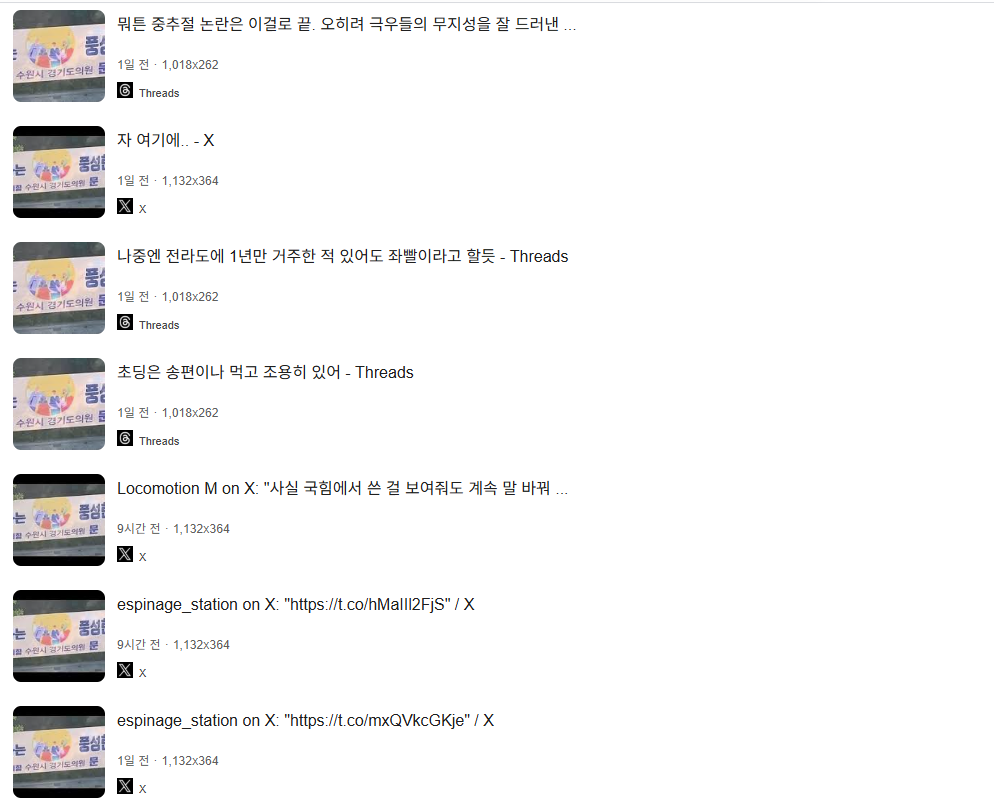Click the Threads icon under the first result

(x=125, y=90)
